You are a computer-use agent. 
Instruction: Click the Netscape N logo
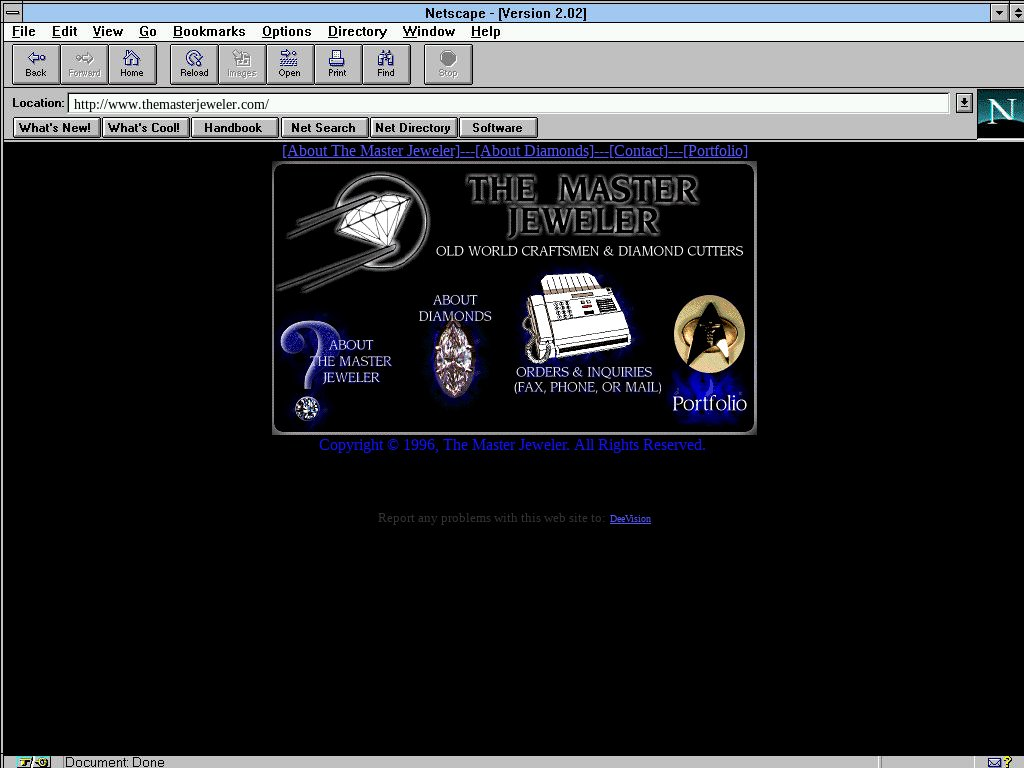pyautogui.click(x=999, y=113)
